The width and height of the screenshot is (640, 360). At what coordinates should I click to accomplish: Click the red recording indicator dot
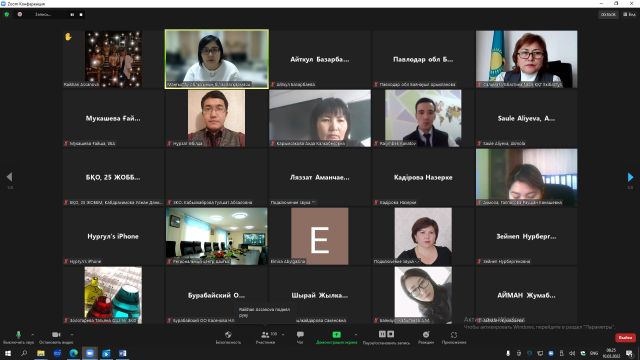pos(20,14)
